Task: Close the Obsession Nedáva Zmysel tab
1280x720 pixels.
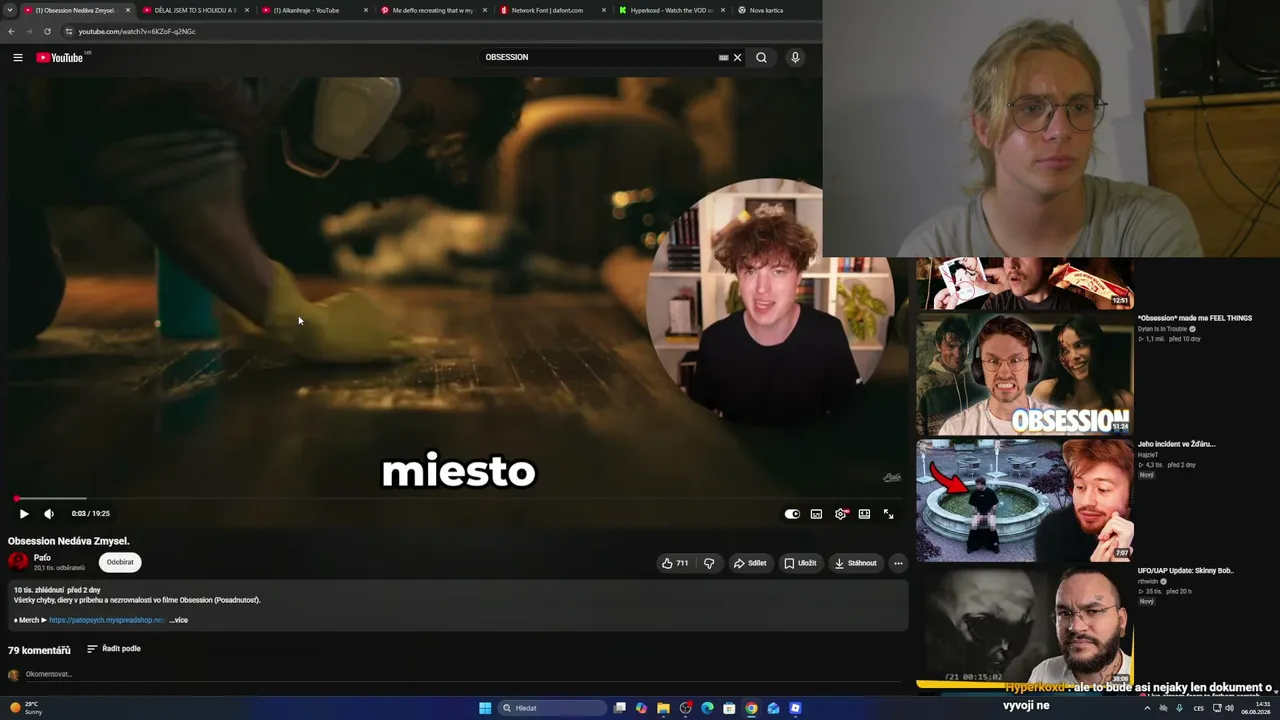Action: click(128, 10)
